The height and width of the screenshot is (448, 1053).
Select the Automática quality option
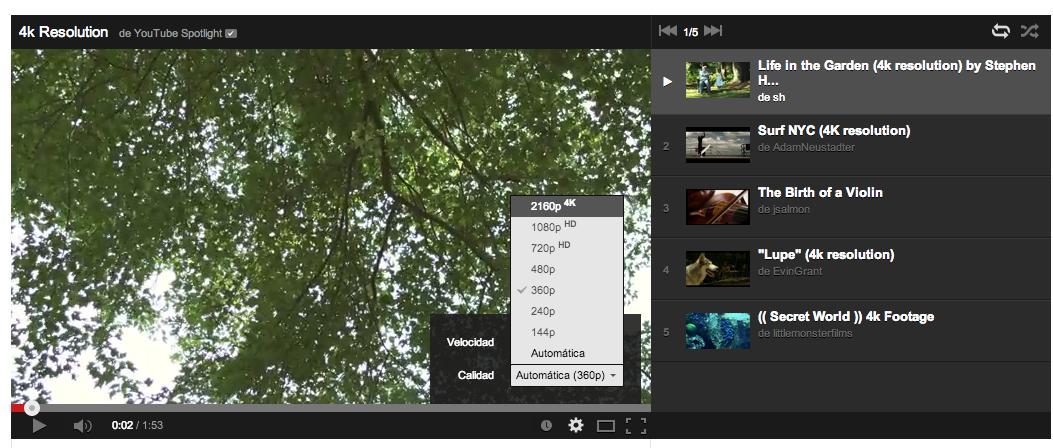[558, 353]
